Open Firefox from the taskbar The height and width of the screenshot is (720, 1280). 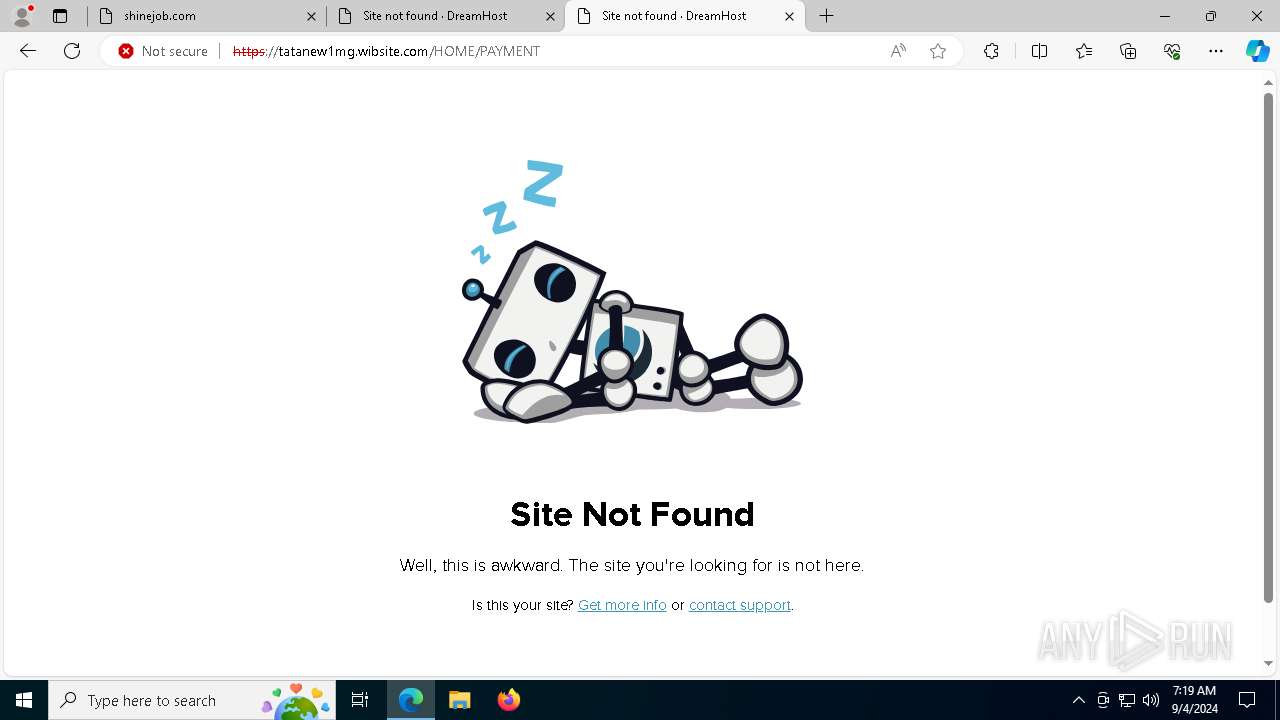pyautogui.click(x=508, y=700)
